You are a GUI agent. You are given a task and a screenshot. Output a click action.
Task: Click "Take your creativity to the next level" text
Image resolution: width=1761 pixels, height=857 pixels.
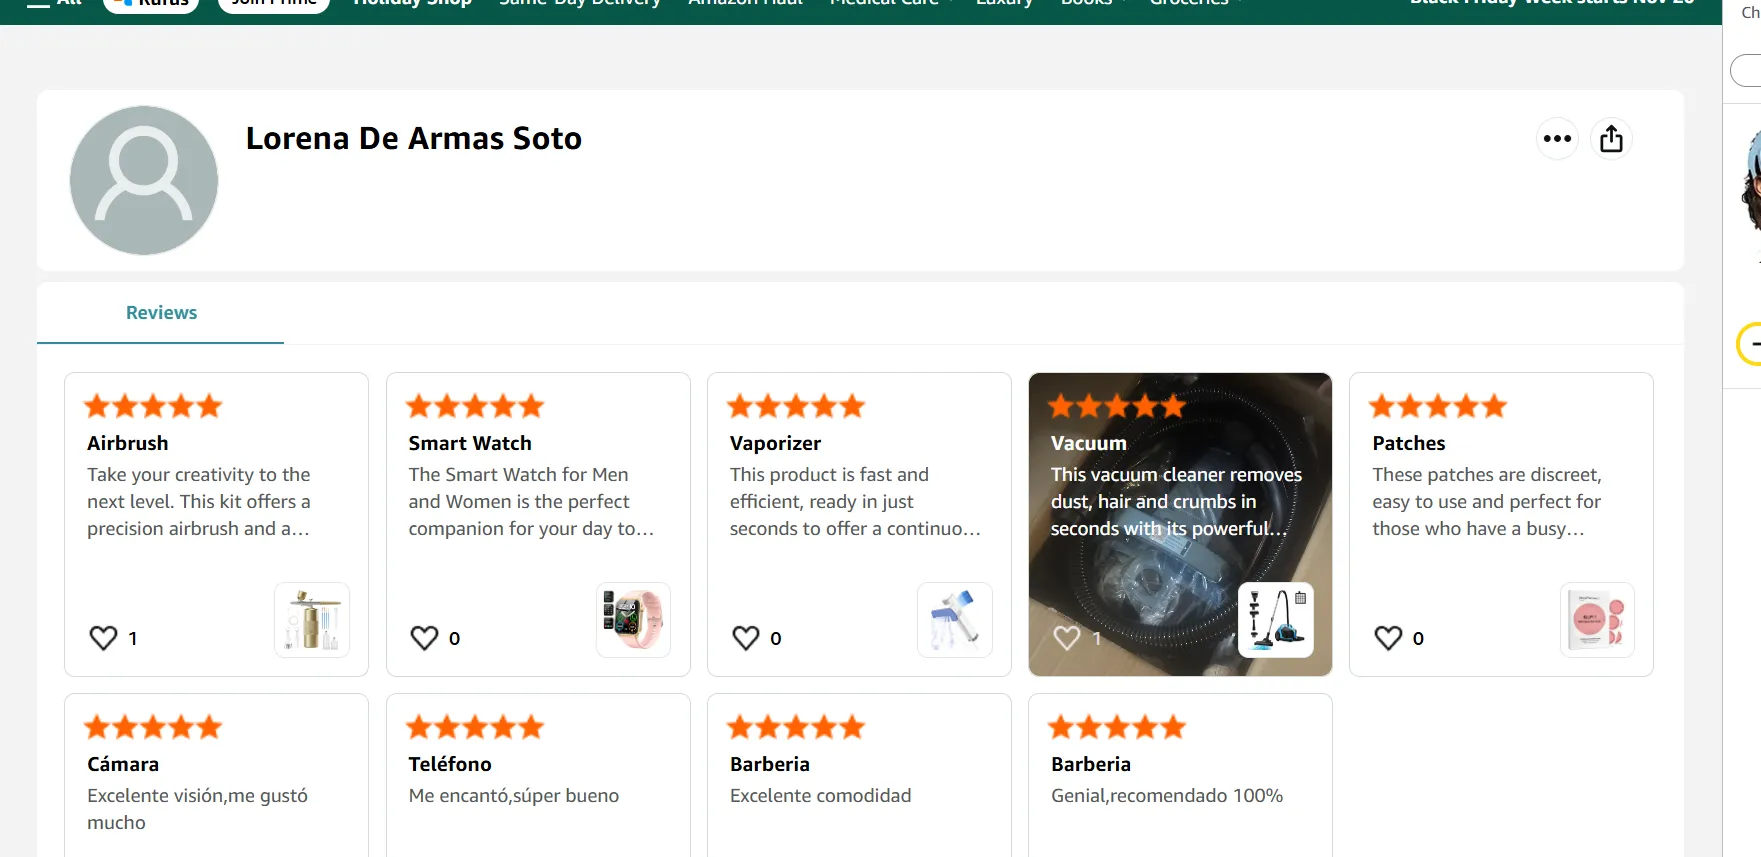[199, 501]
